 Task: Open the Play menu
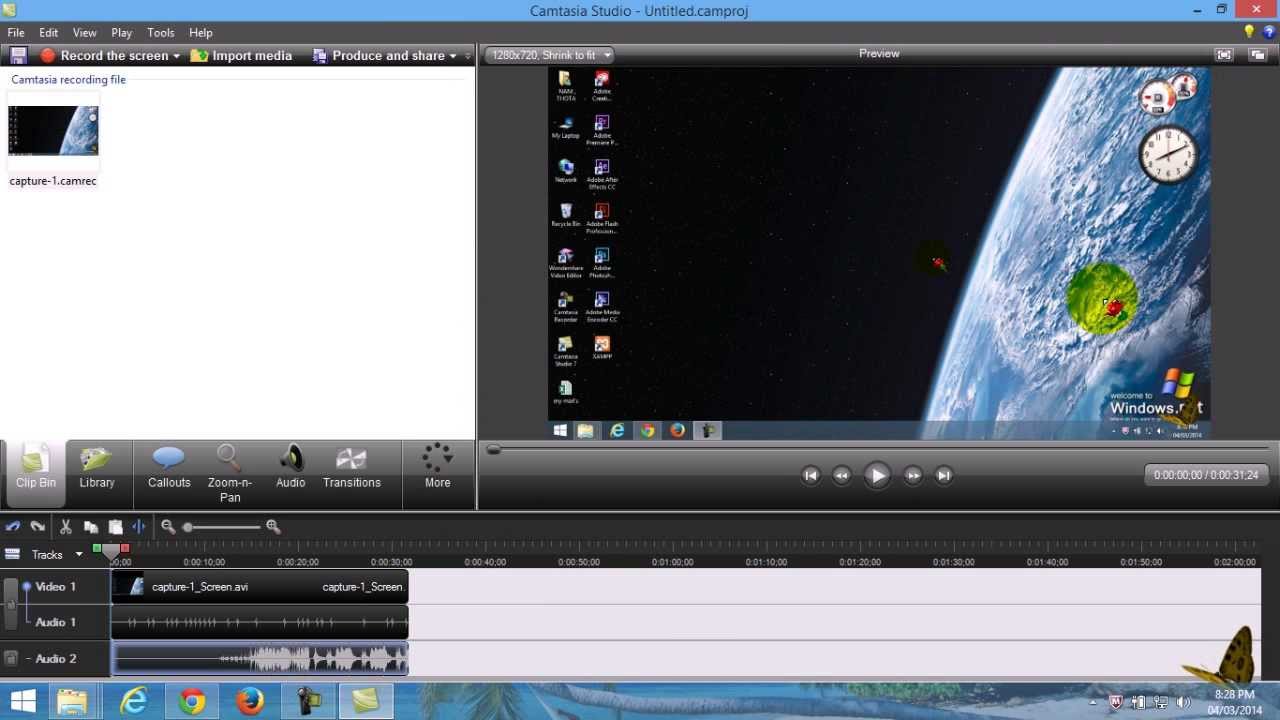click(x=122, y=33)
